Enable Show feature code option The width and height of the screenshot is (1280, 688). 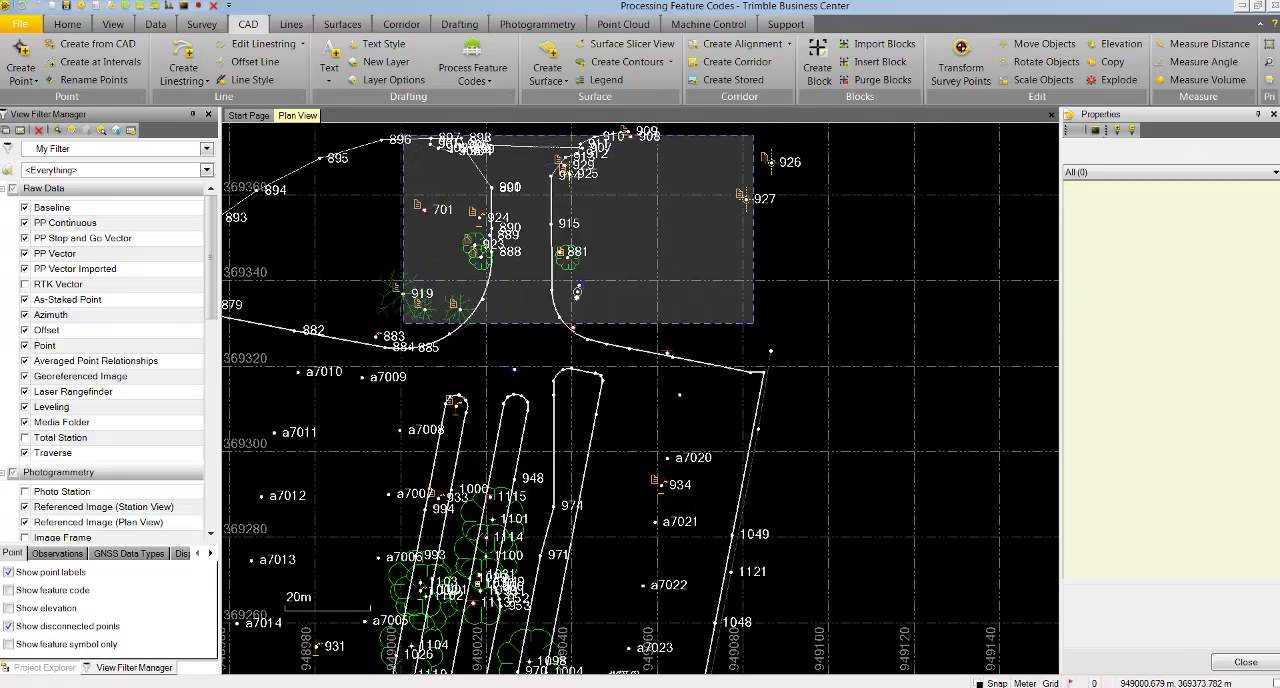coord(9,590)
